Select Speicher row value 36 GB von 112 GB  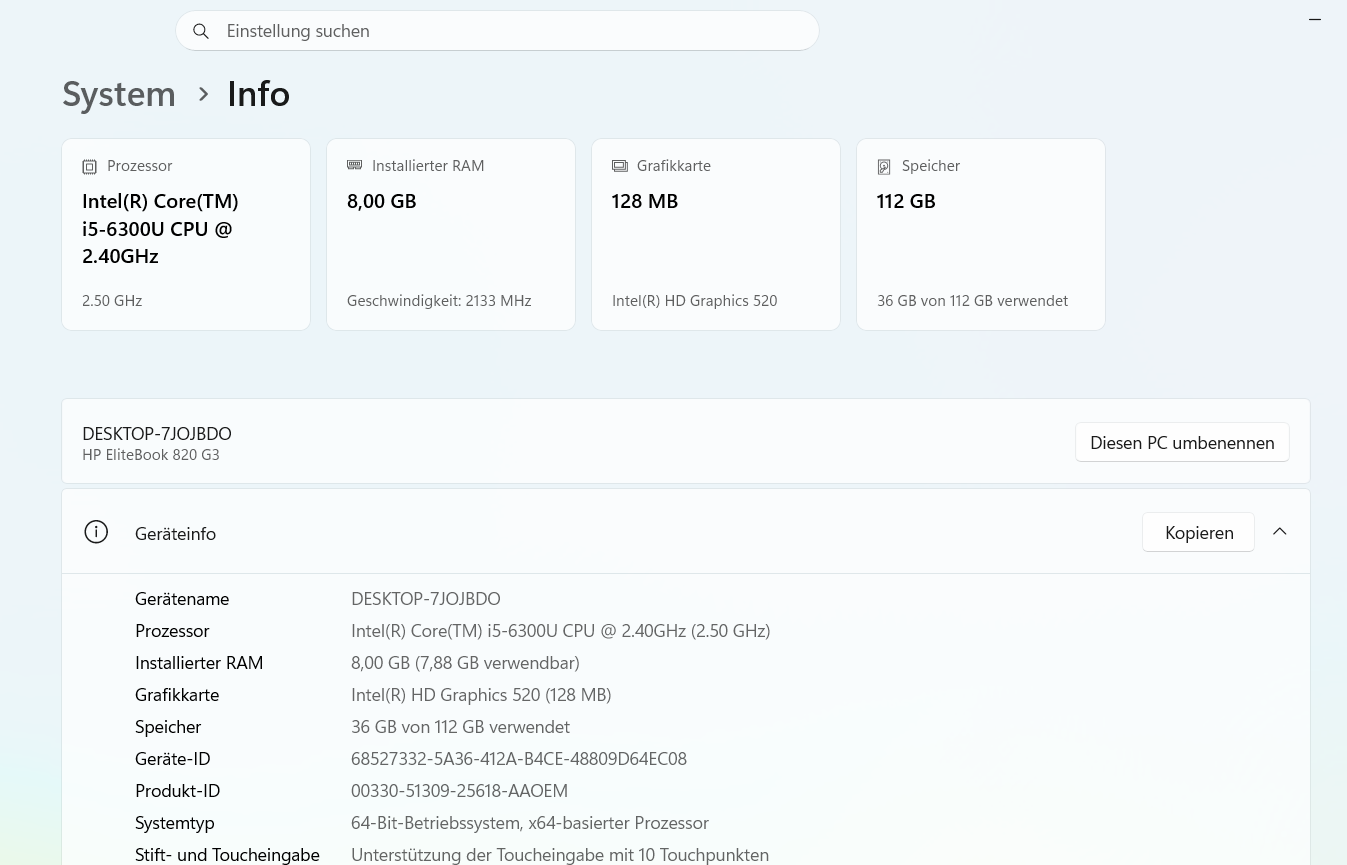tap(460, 727)
